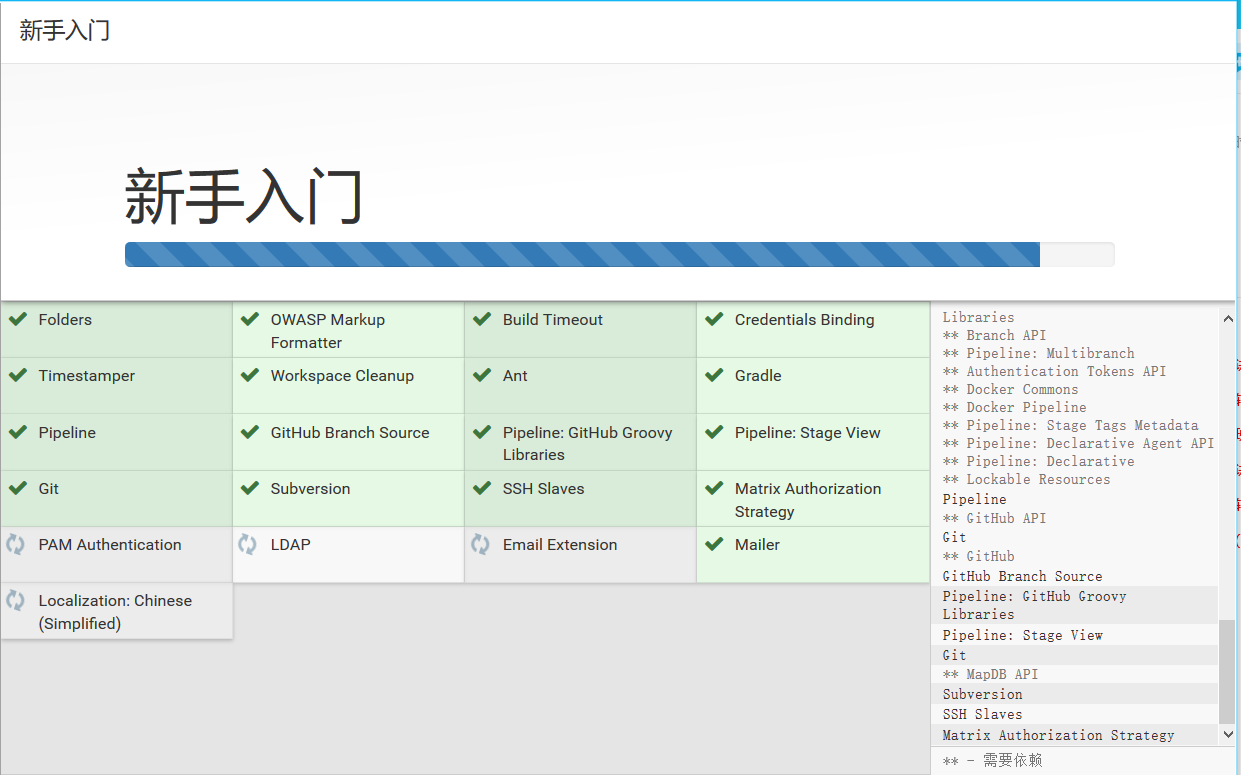
Task: Click the checkmark next to Subversion tile
Action: pyautogui.click(x=250, y=489)
